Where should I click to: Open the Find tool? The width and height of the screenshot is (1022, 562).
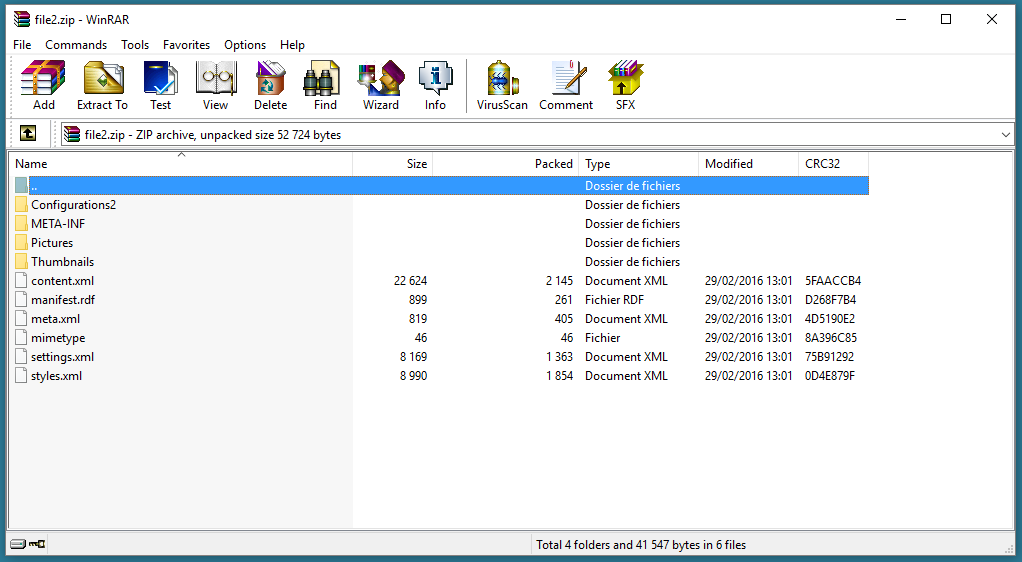point(325,85)
